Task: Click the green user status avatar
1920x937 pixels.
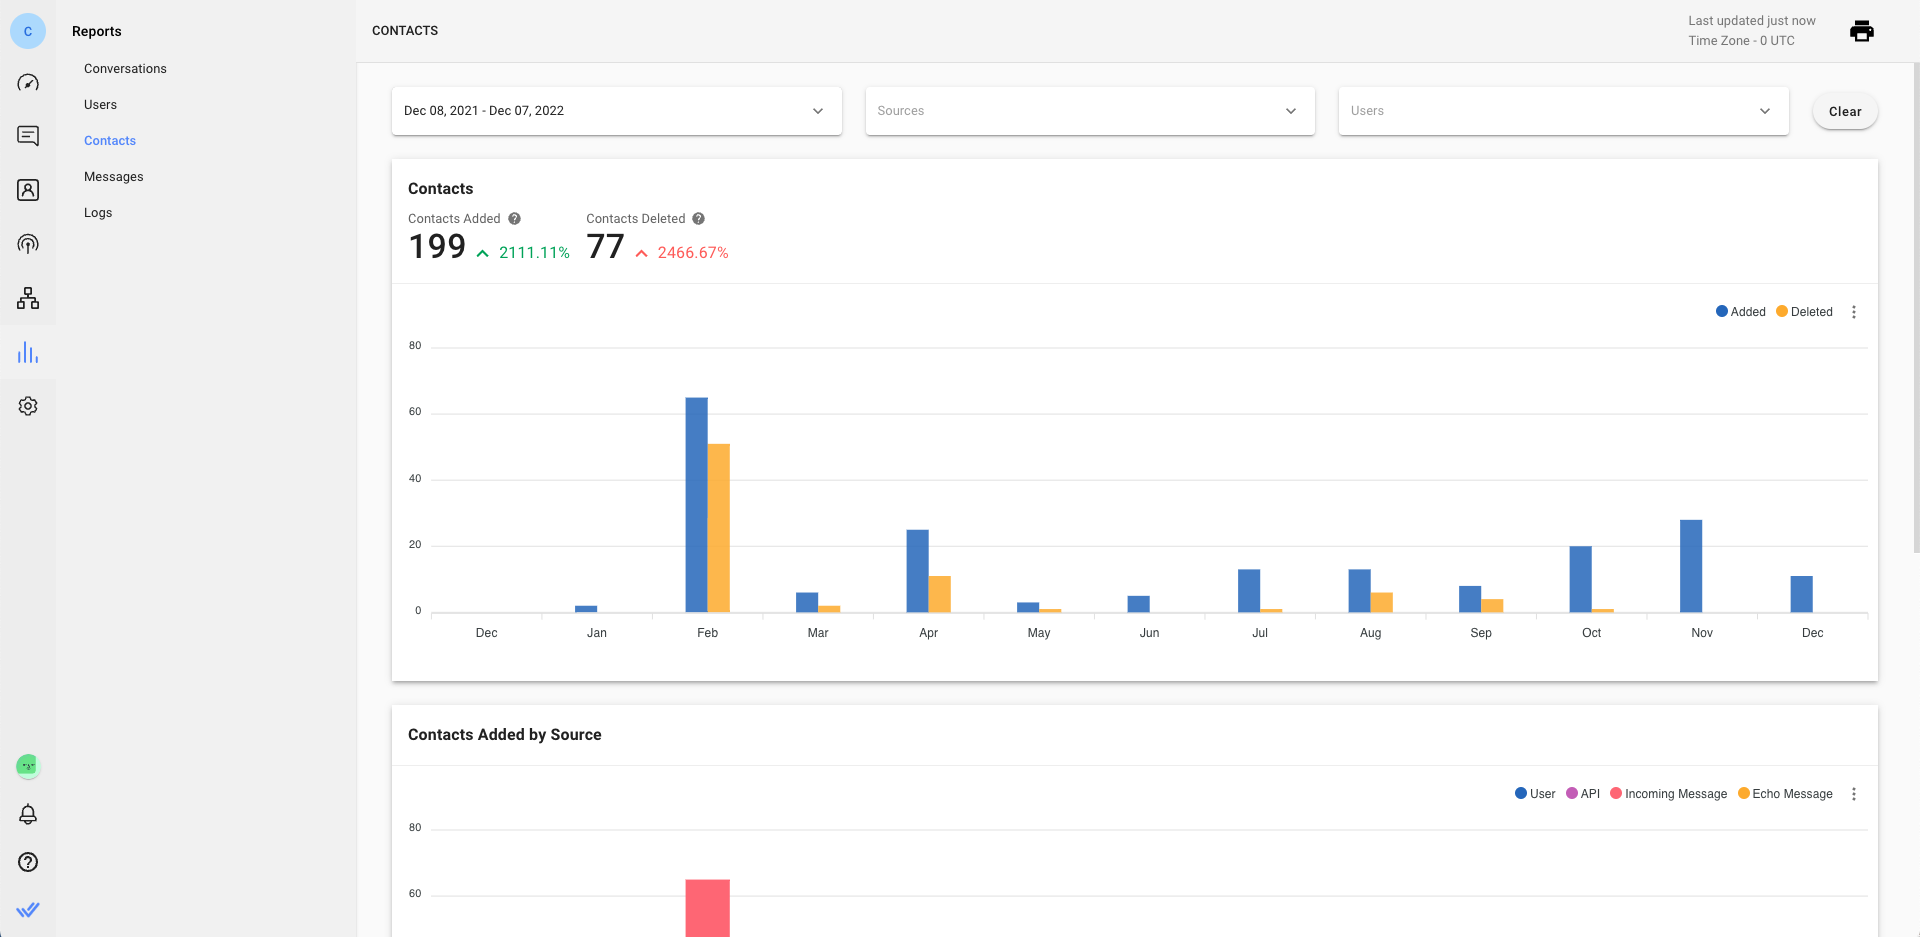Action: [x=28, y=766]
